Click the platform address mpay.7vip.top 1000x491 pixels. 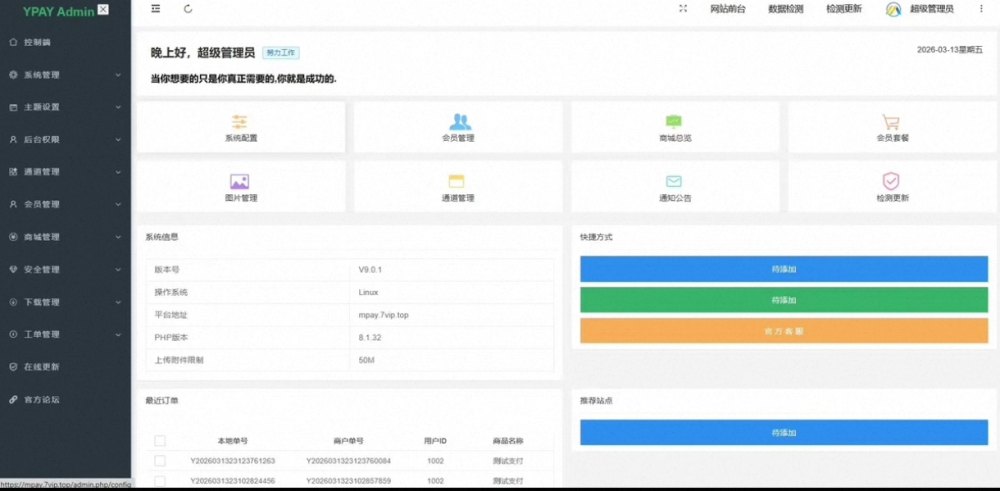pos(383,315)
